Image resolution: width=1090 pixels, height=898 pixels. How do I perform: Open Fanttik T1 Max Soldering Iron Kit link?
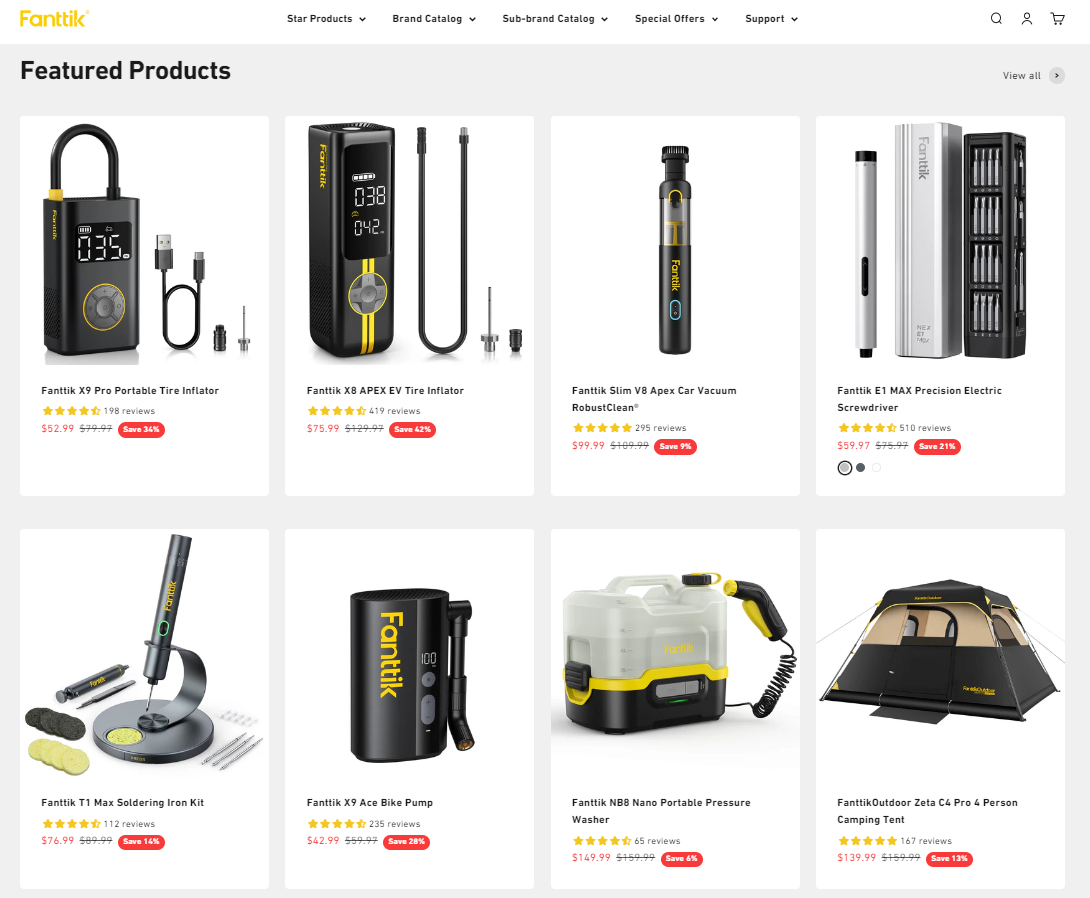pyautogui.click(x=122, y=802)
